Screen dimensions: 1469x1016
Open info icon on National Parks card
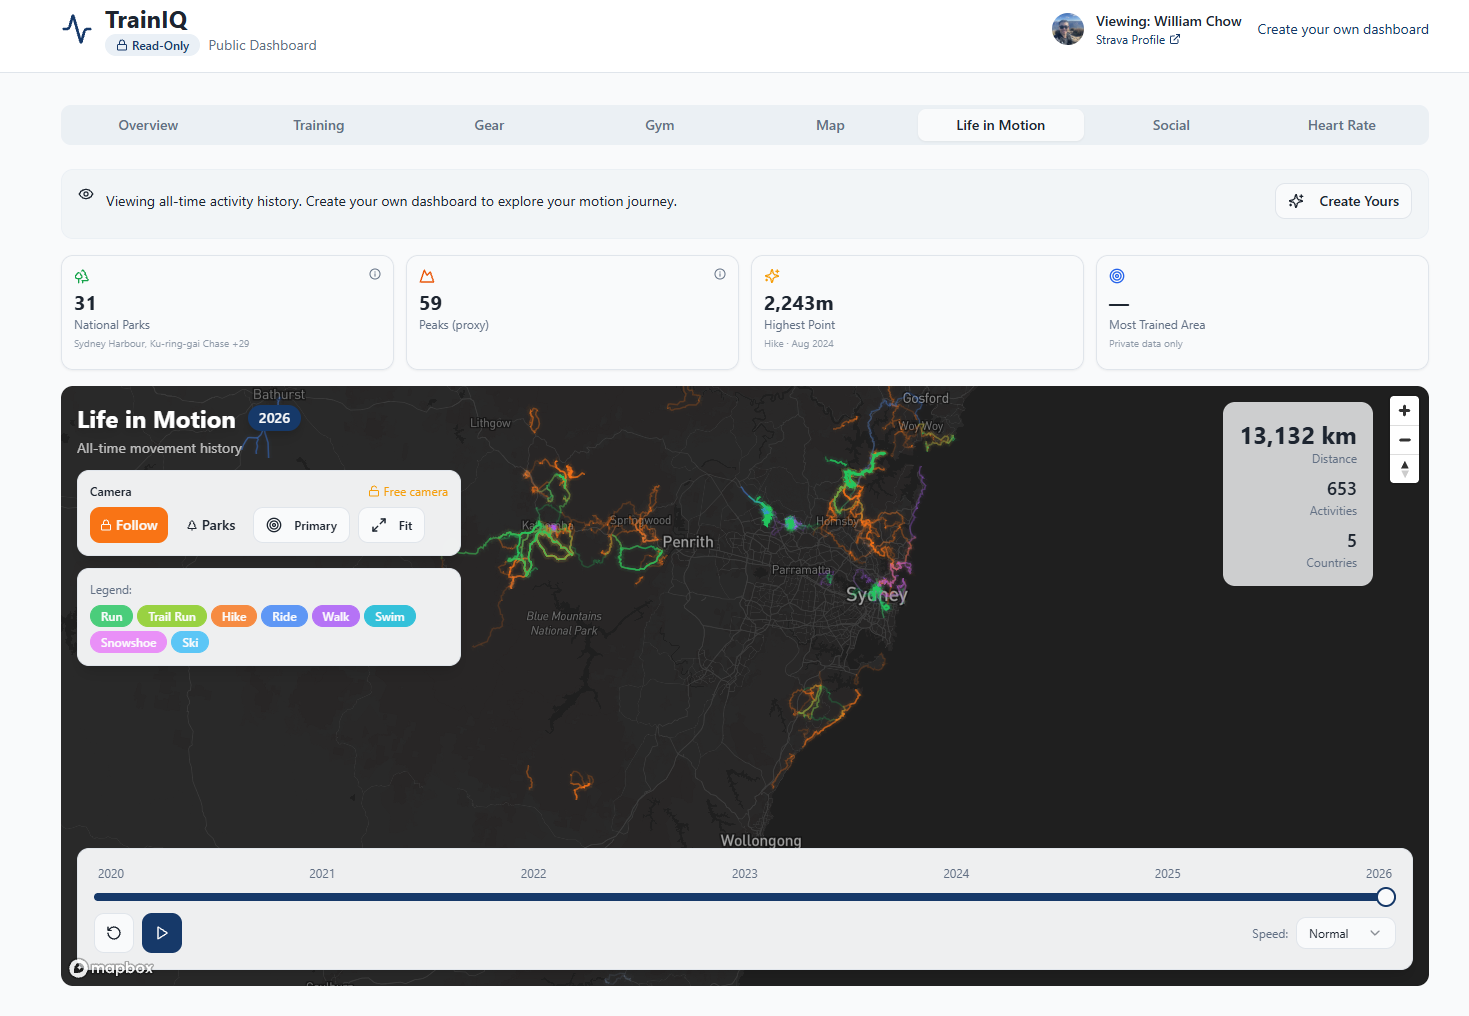375,274
